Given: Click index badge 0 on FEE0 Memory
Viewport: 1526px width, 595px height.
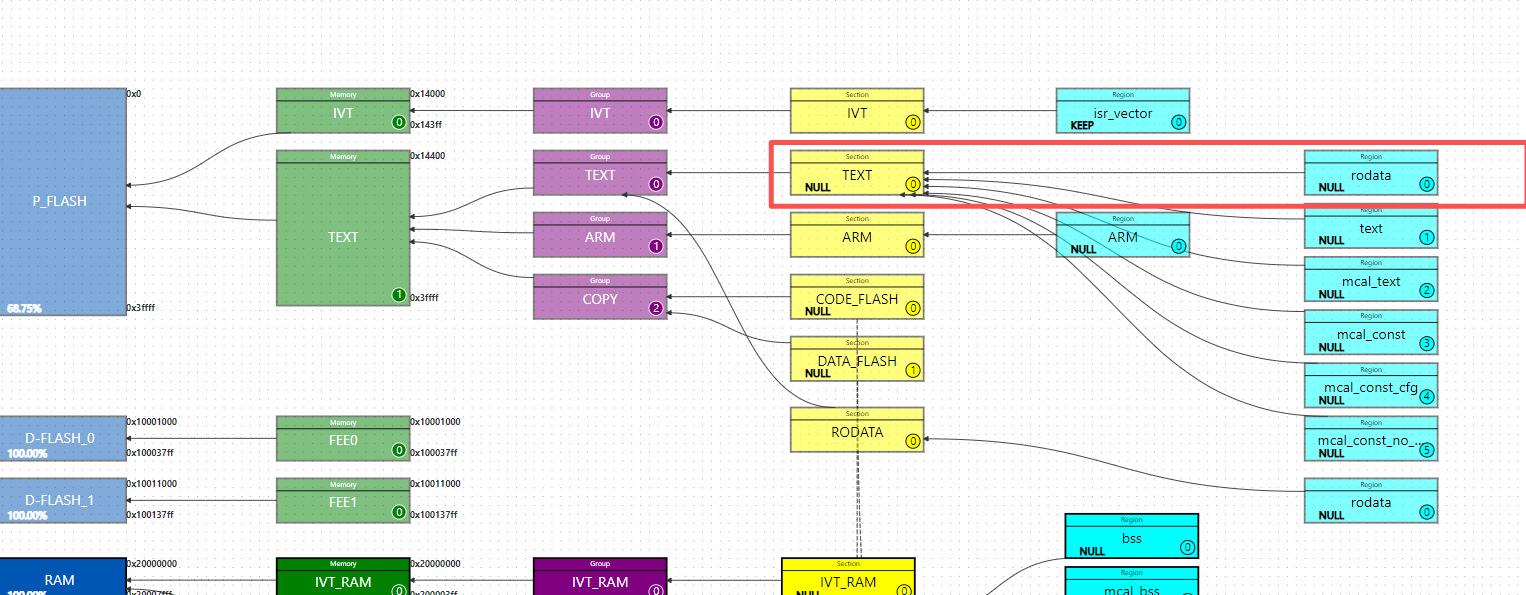Looking at the screenshot, I should tap(399, 450).
